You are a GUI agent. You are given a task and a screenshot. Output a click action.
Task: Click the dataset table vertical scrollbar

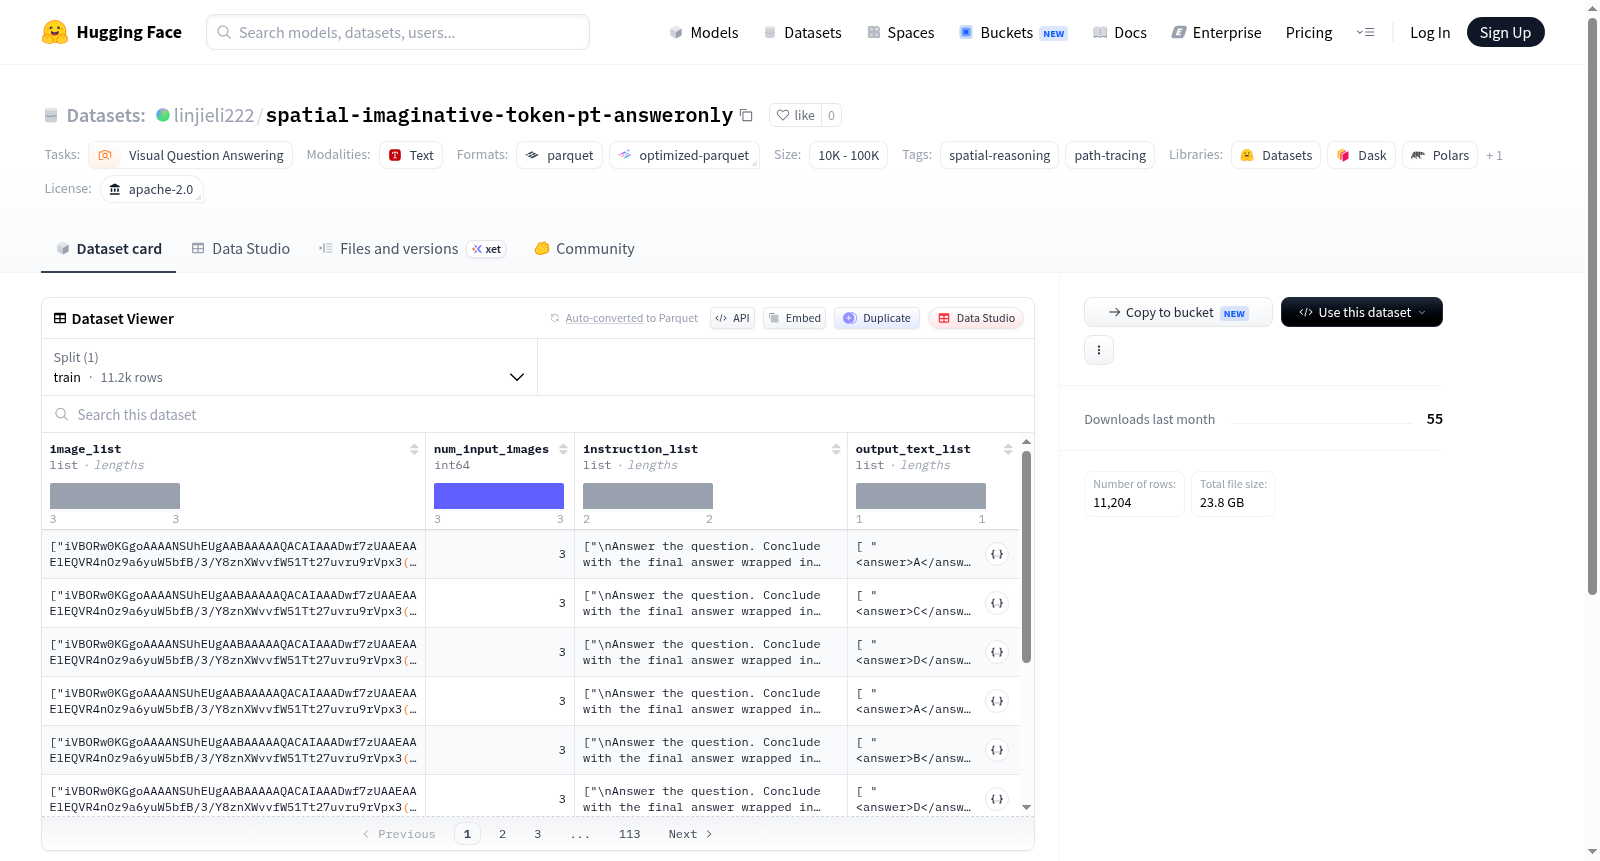1026,556
